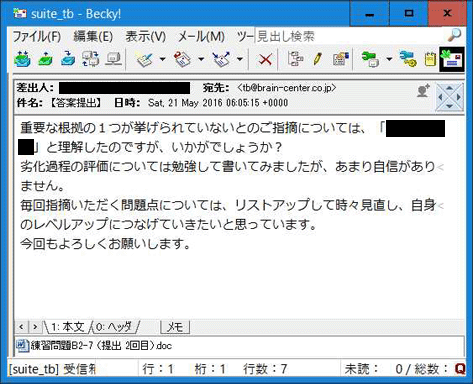
Task: Click the remote mailbox transfer icon
Action: (x=90, y=59)
